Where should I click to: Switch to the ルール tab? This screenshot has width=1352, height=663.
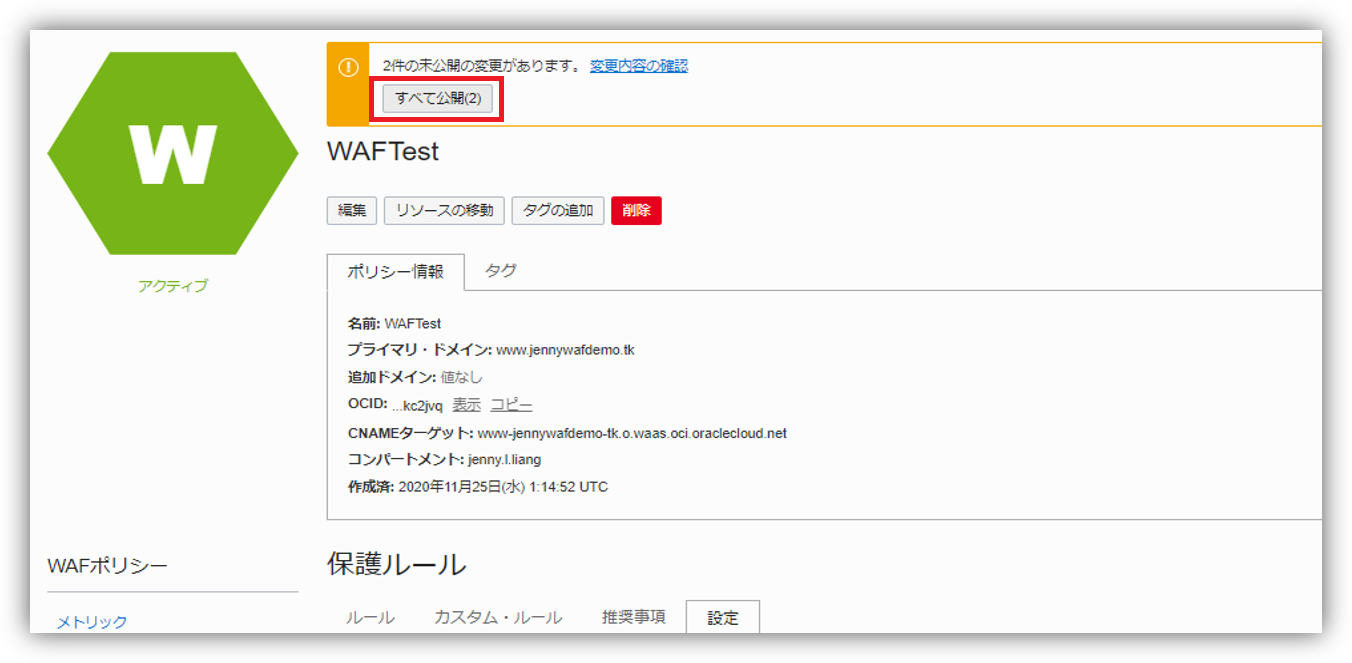click(x=370, y=618)
